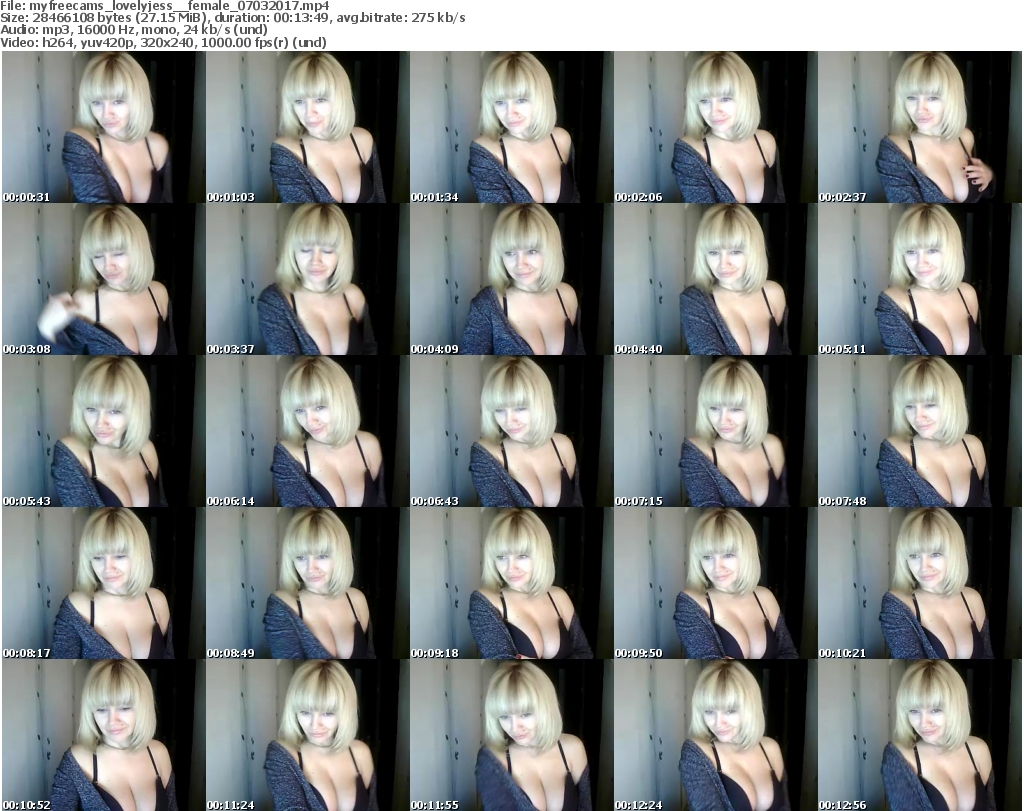
Task: Open the frame stamped 00:07:48
Action: coord(920,432)
